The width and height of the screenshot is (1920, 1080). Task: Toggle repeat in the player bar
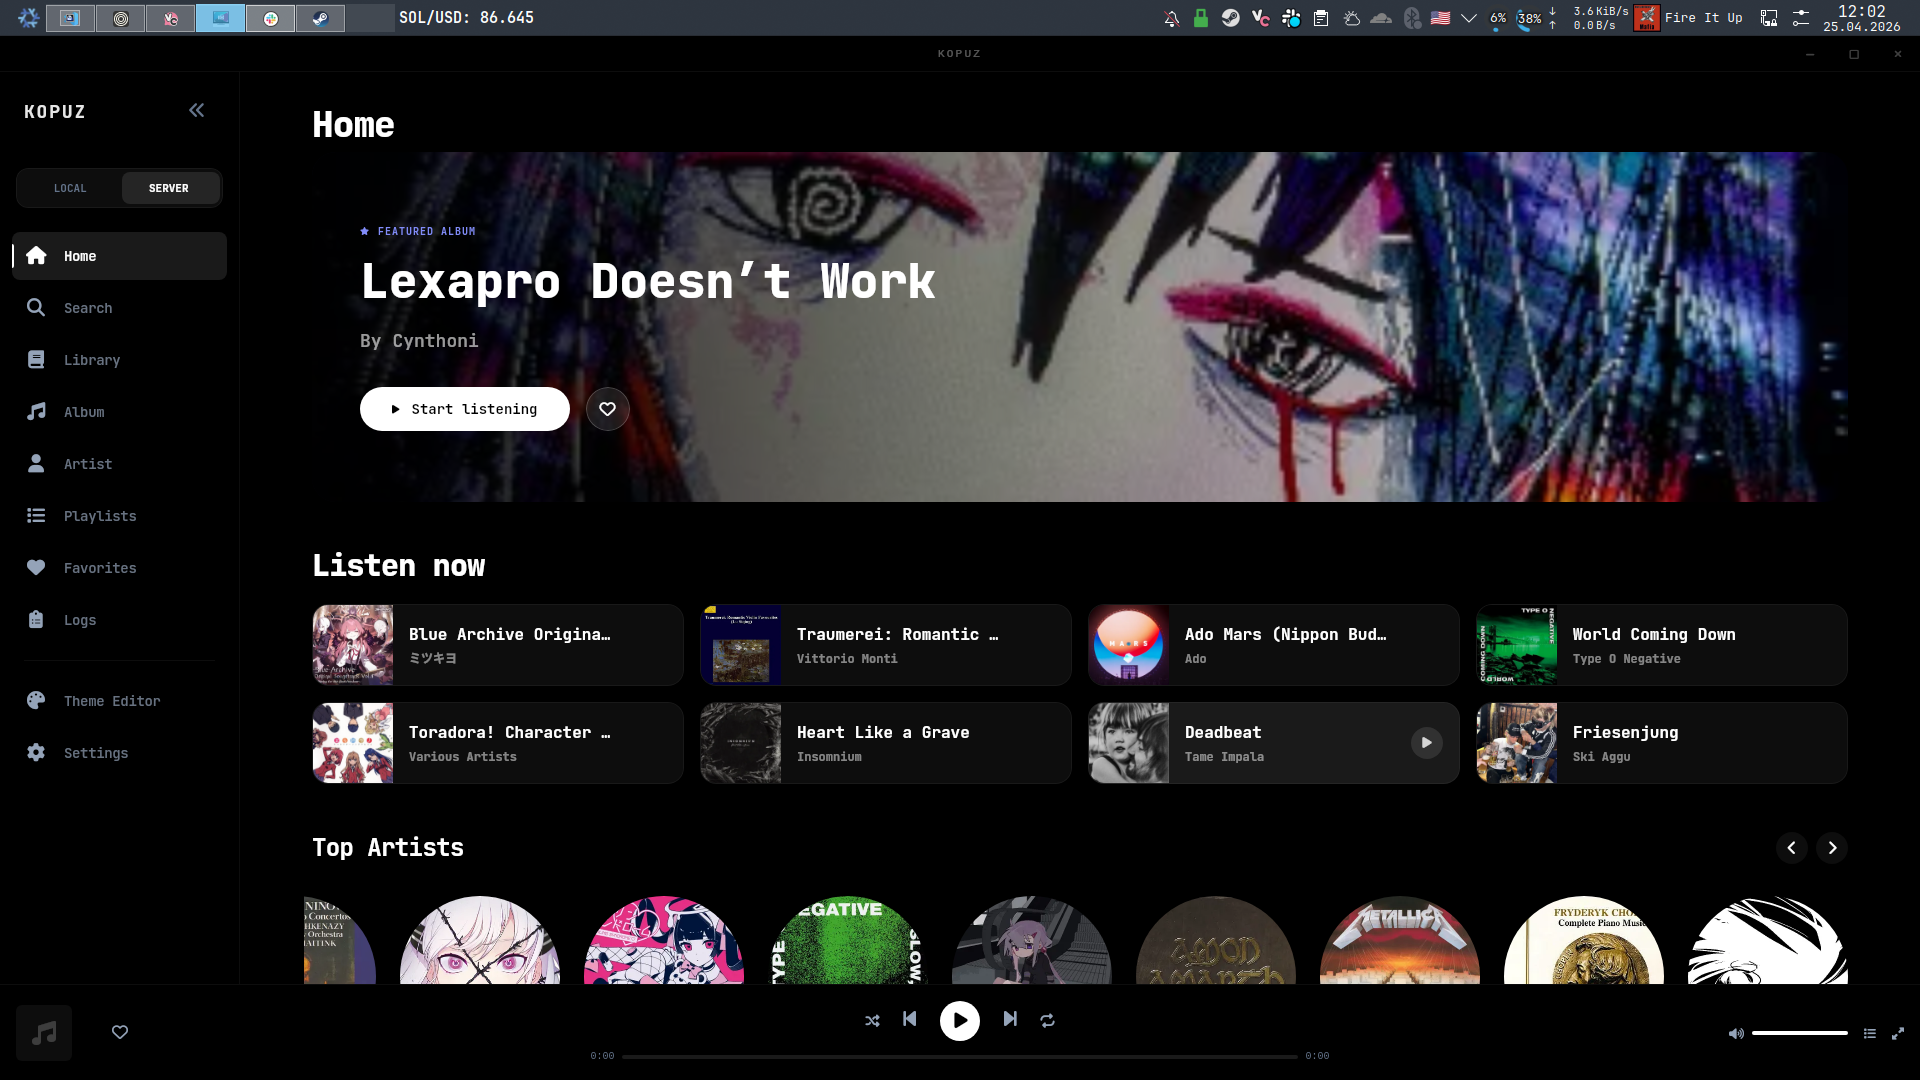pyautogui.click(x=1048, y=1021)
